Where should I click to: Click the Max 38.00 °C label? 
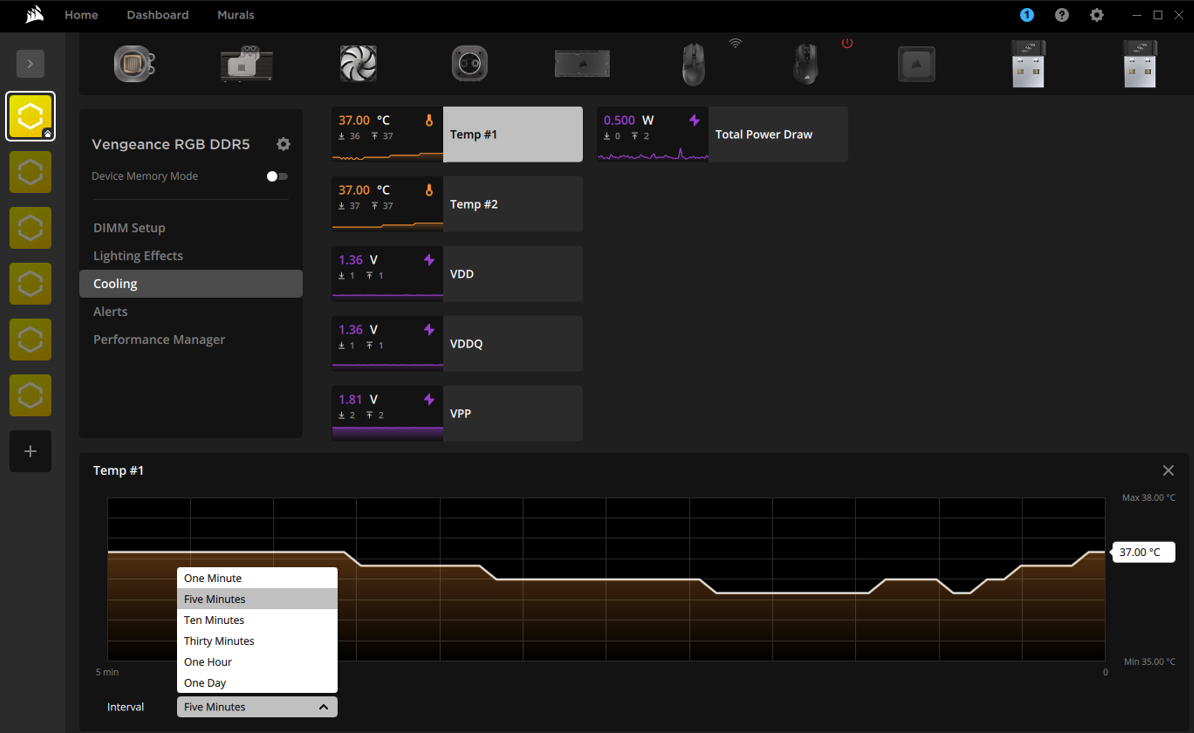1148,498
